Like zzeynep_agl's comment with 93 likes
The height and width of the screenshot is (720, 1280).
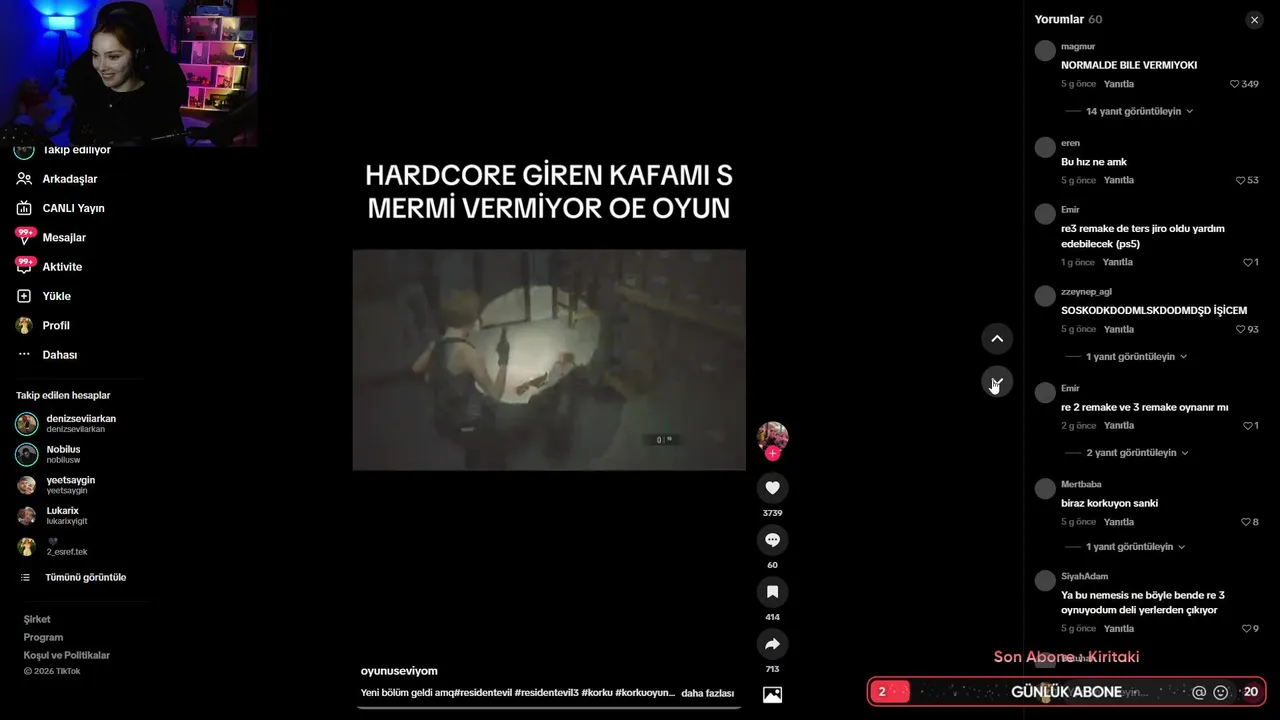(1241, 329)
